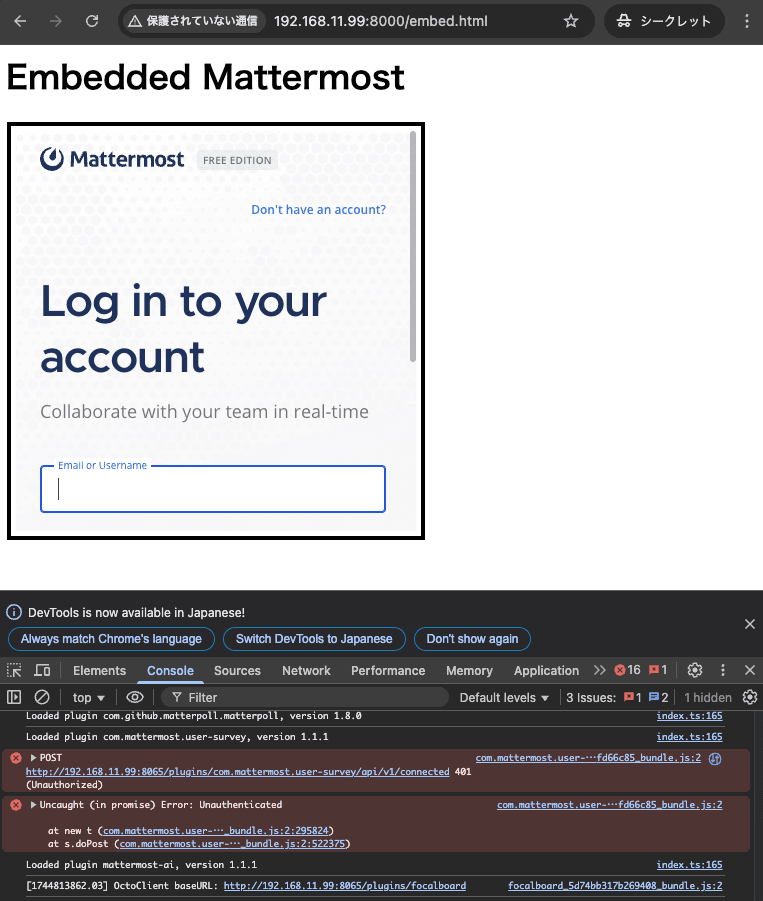Screen dimensions: 763x901
Task: Click the address bar URL
Action: coord(380,21)
